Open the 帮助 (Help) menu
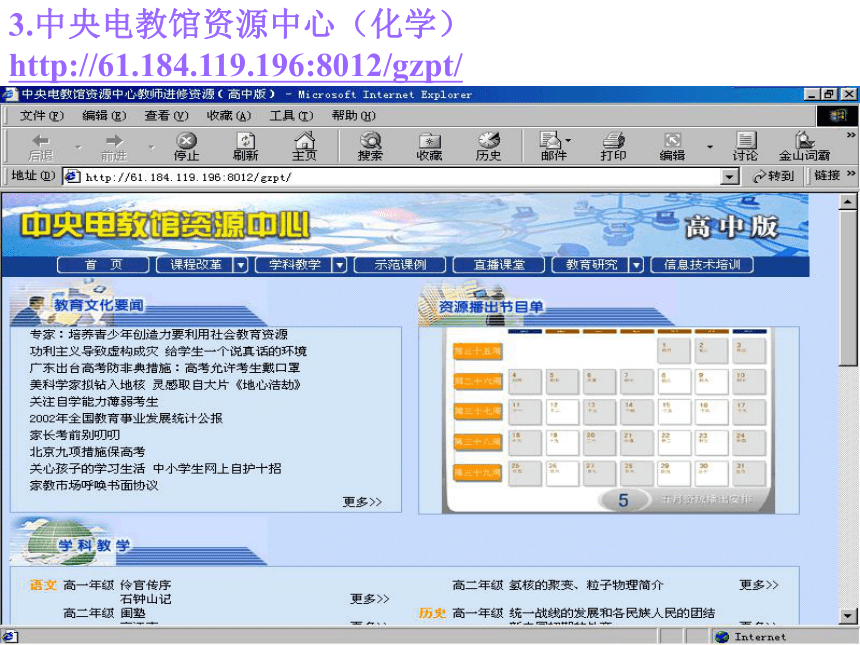 (354, 116)
